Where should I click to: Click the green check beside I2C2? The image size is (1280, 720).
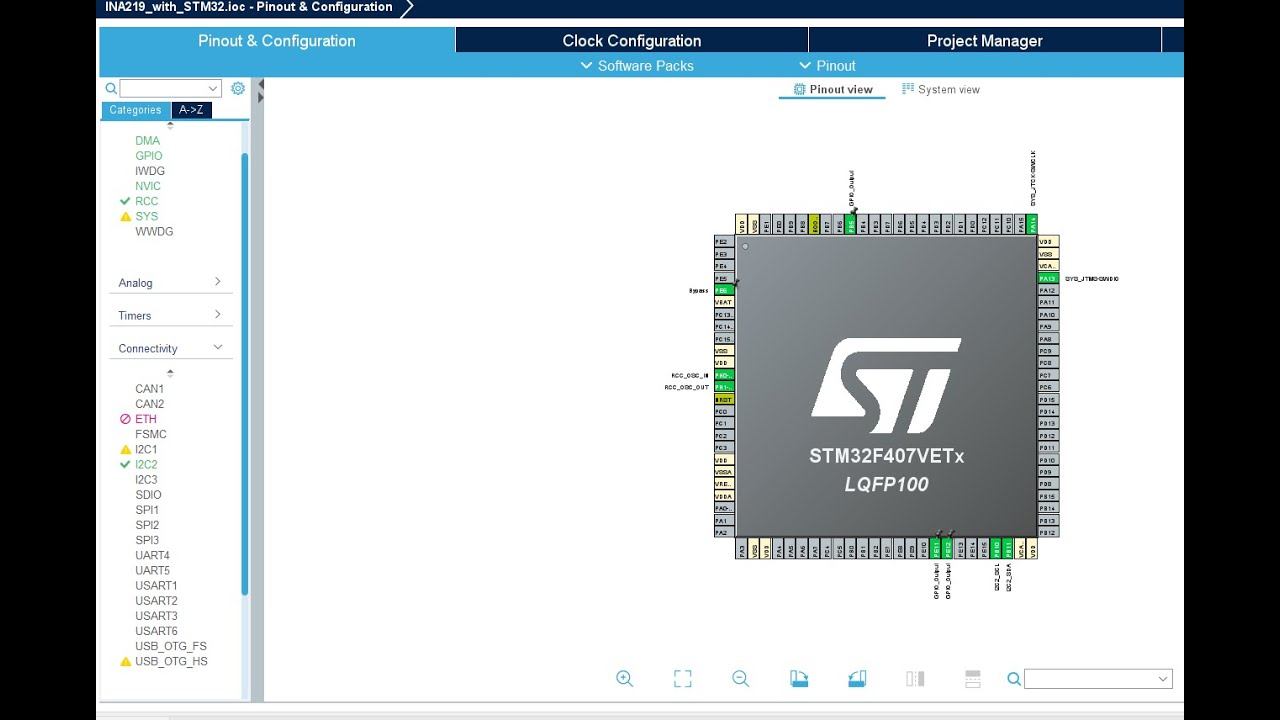[x=125, y=464]
